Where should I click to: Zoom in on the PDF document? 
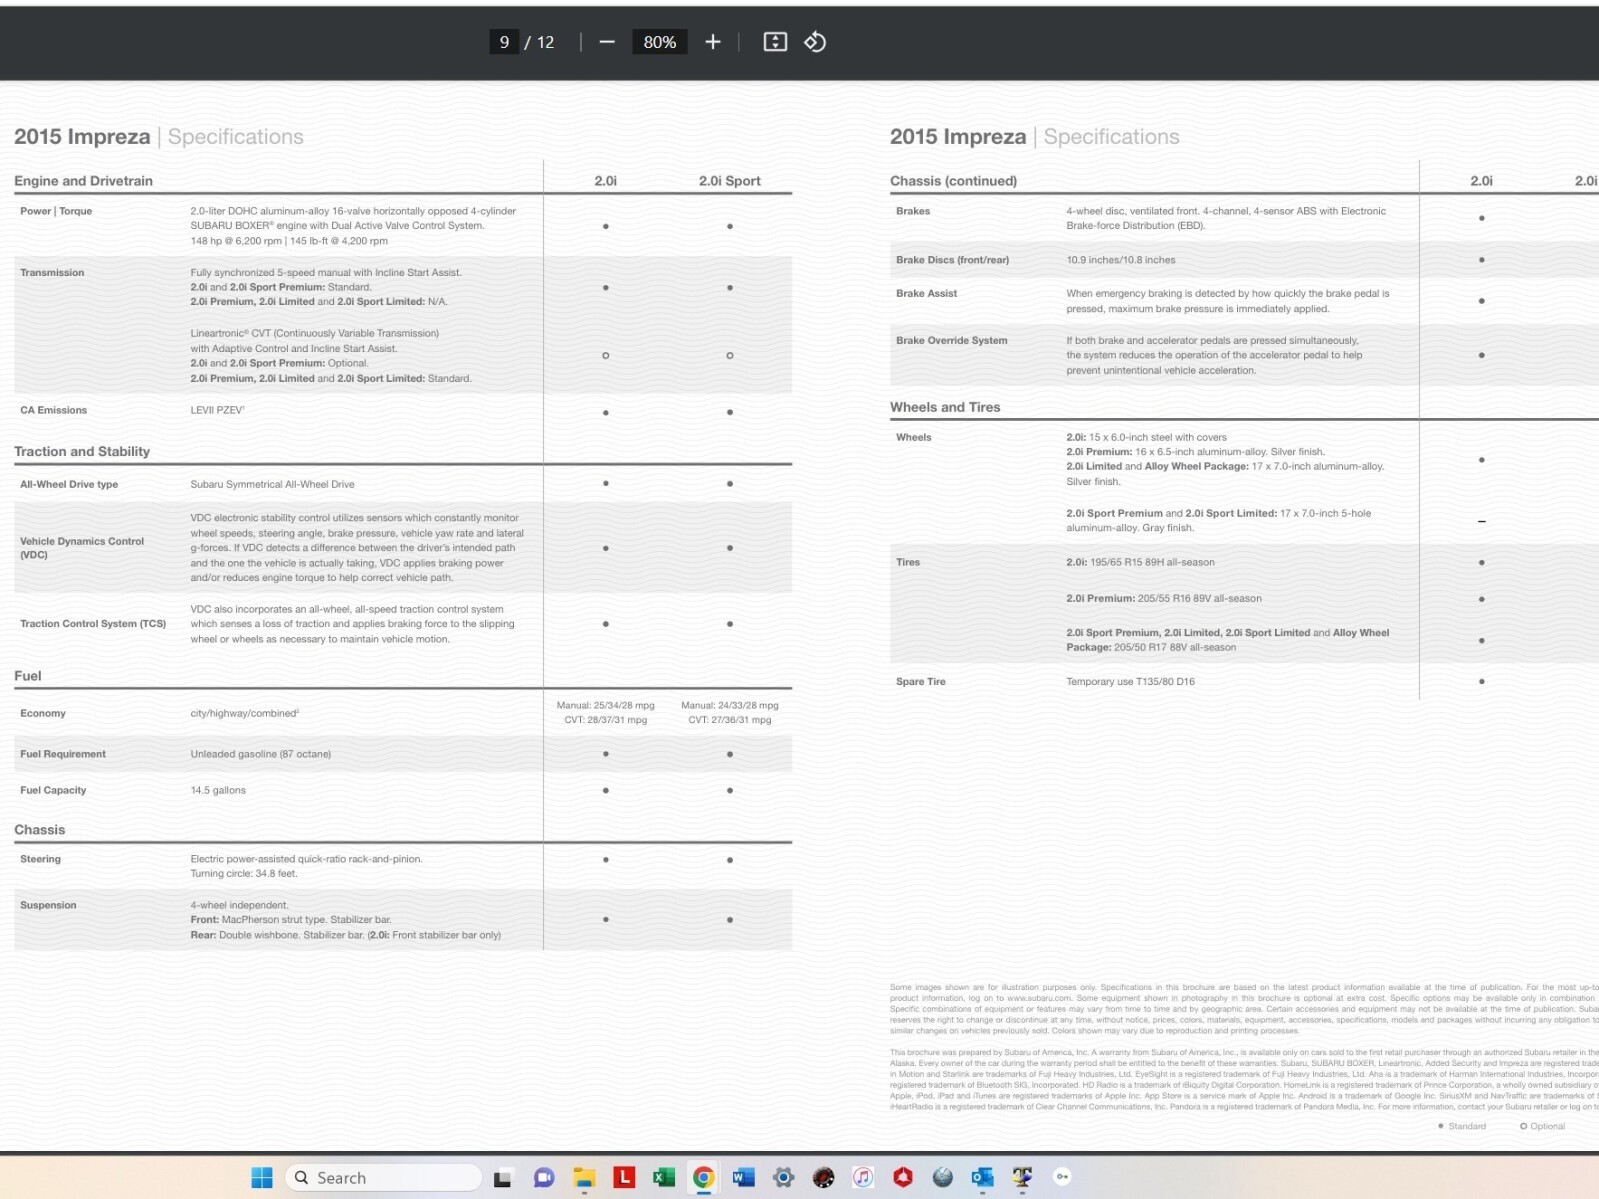712,42
